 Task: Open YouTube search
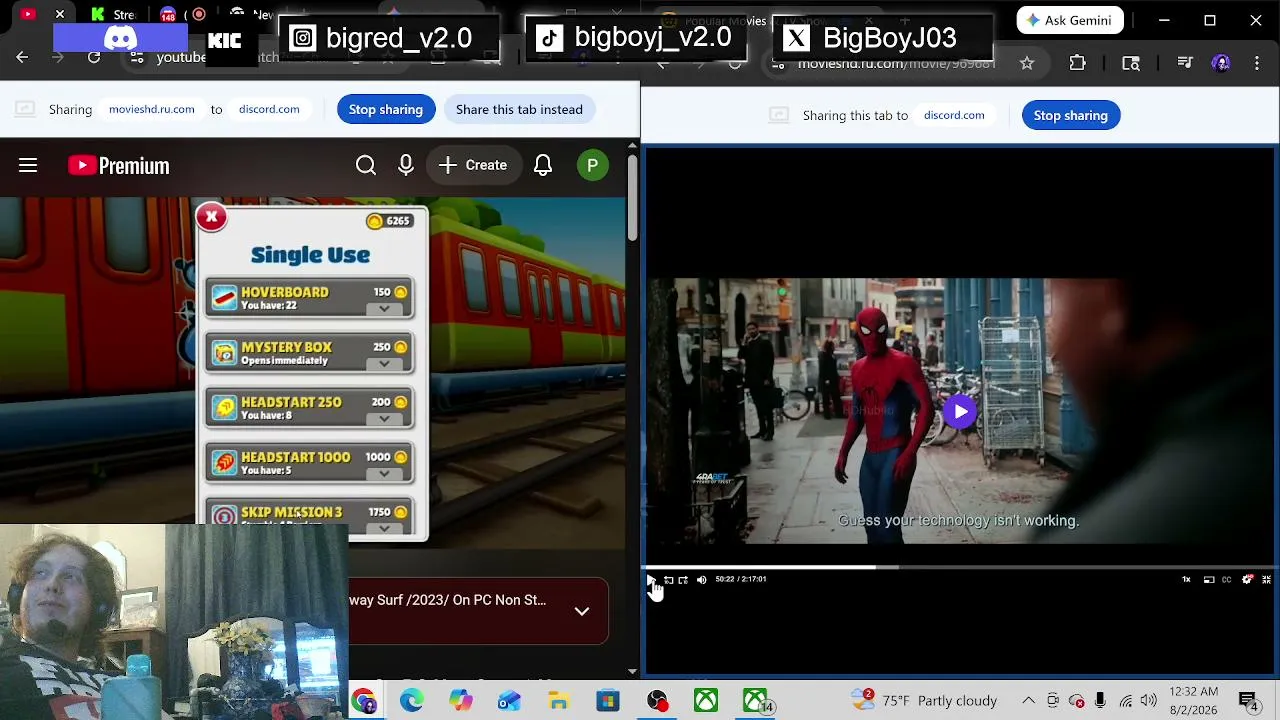point(366,165)
